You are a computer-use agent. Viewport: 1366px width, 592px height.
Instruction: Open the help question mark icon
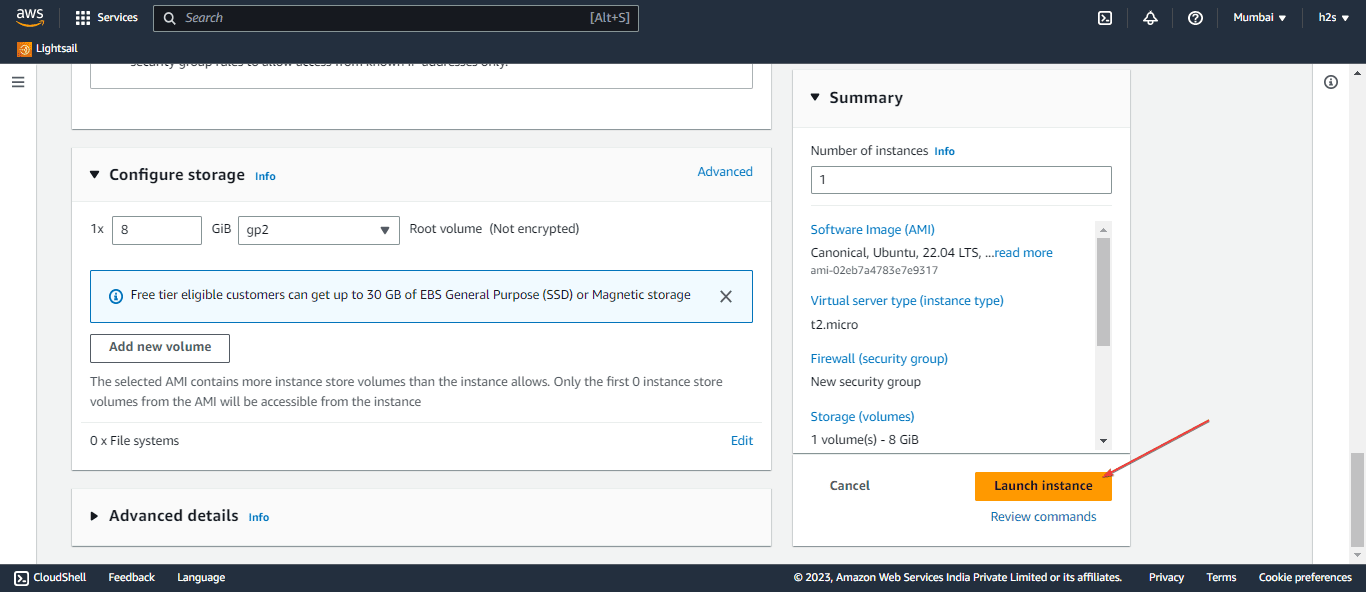tap(1195, 18)
